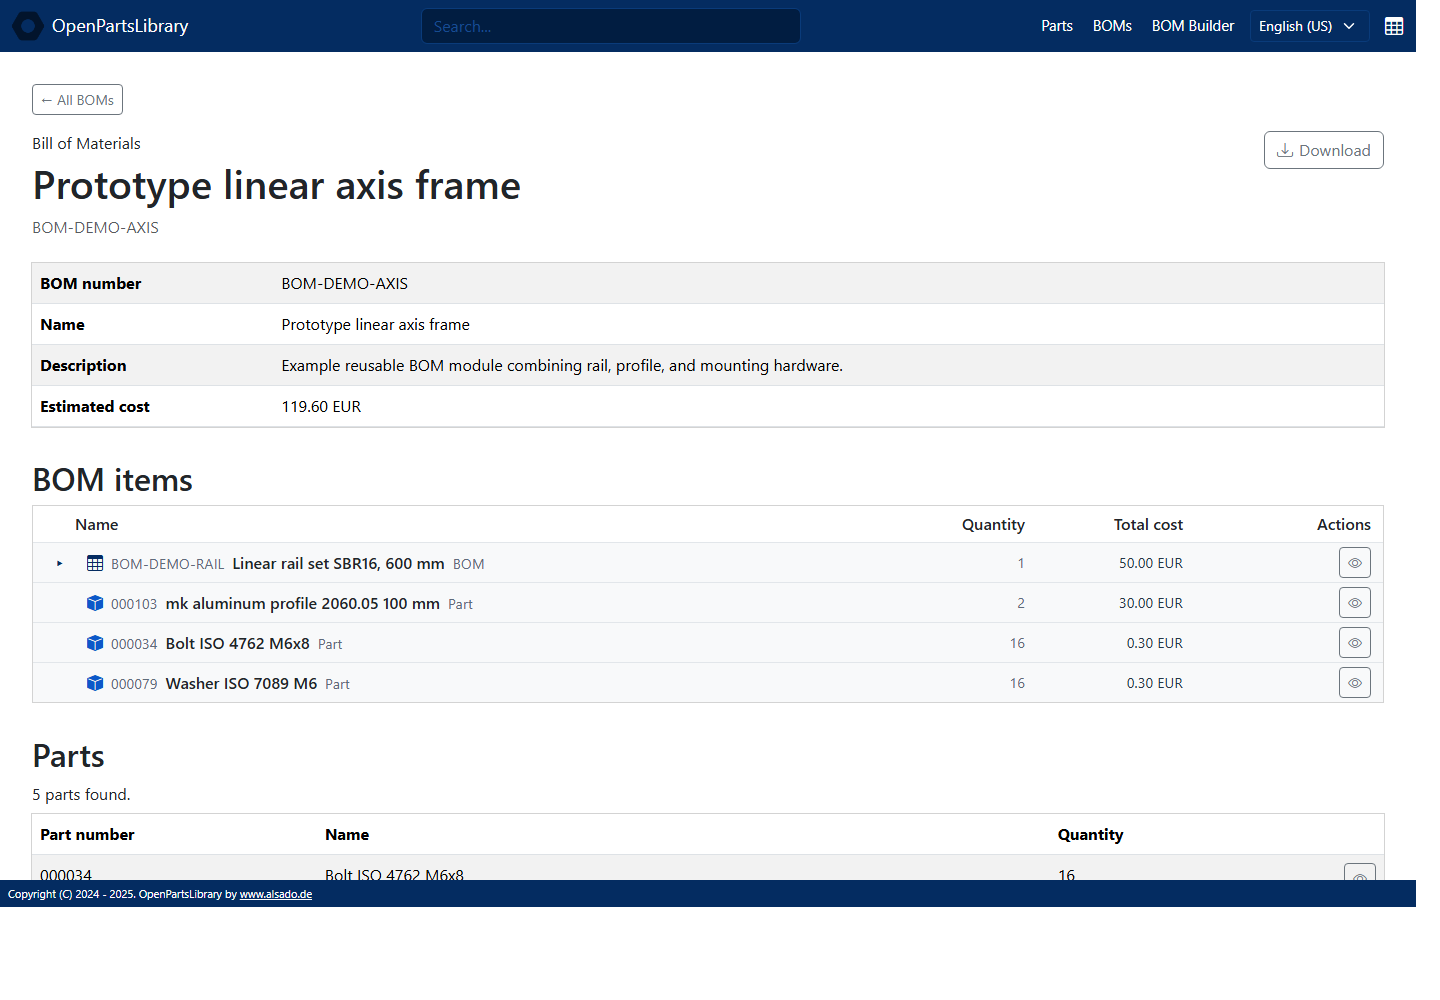Click the '5 parts found.' text

81,795
